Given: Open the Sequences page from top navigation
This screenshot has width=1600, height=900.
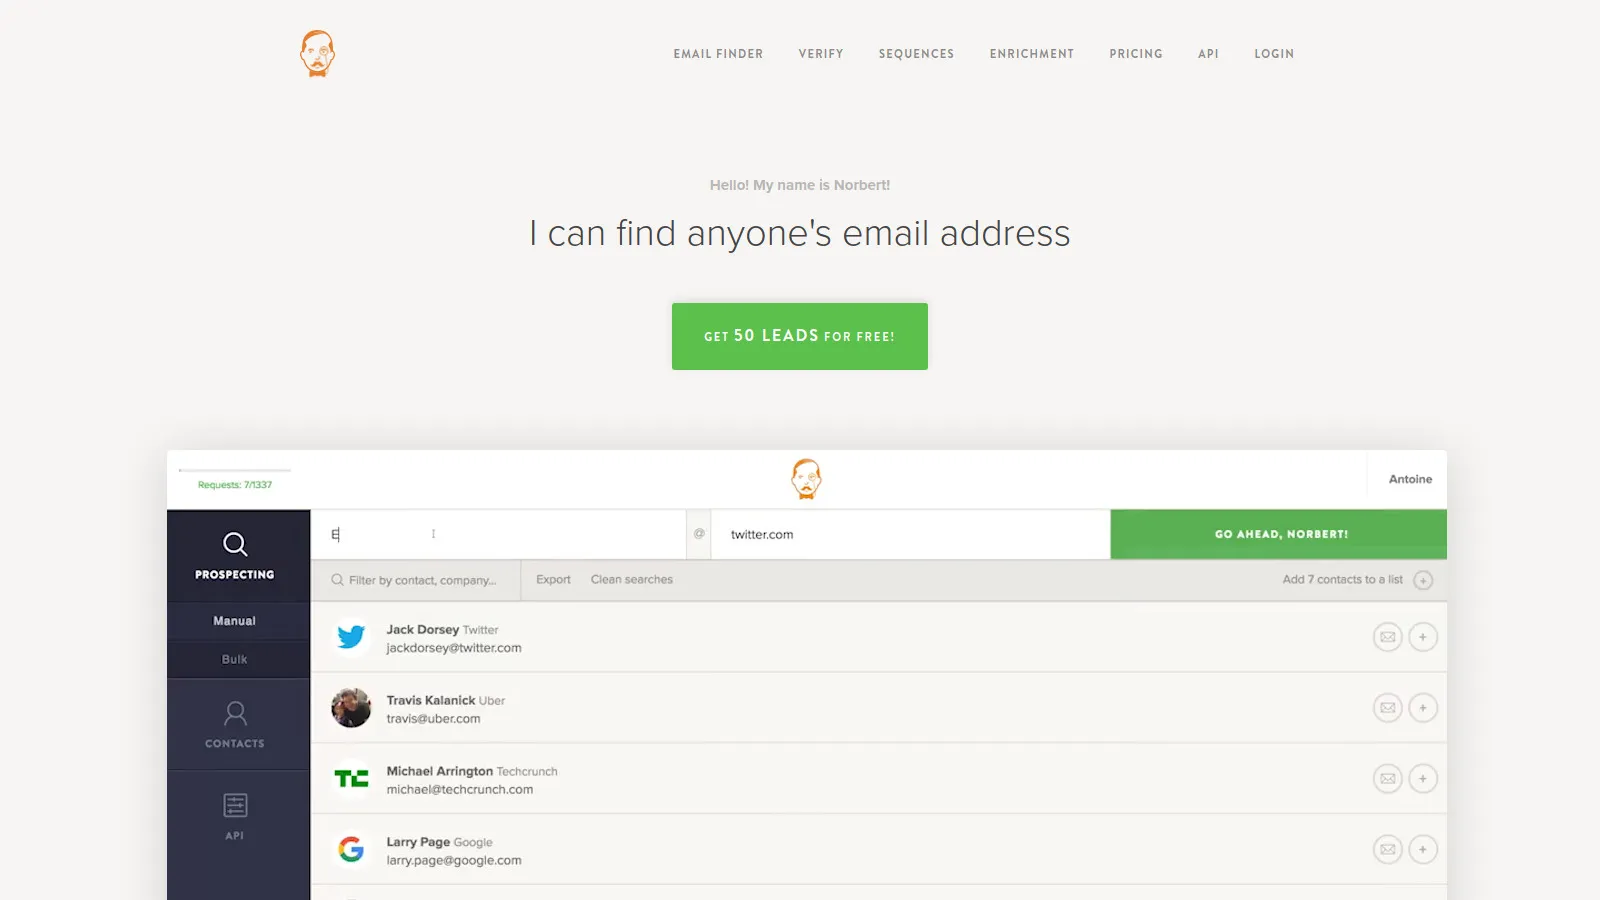Looking at the screenshot, I should tap(916, 54).
